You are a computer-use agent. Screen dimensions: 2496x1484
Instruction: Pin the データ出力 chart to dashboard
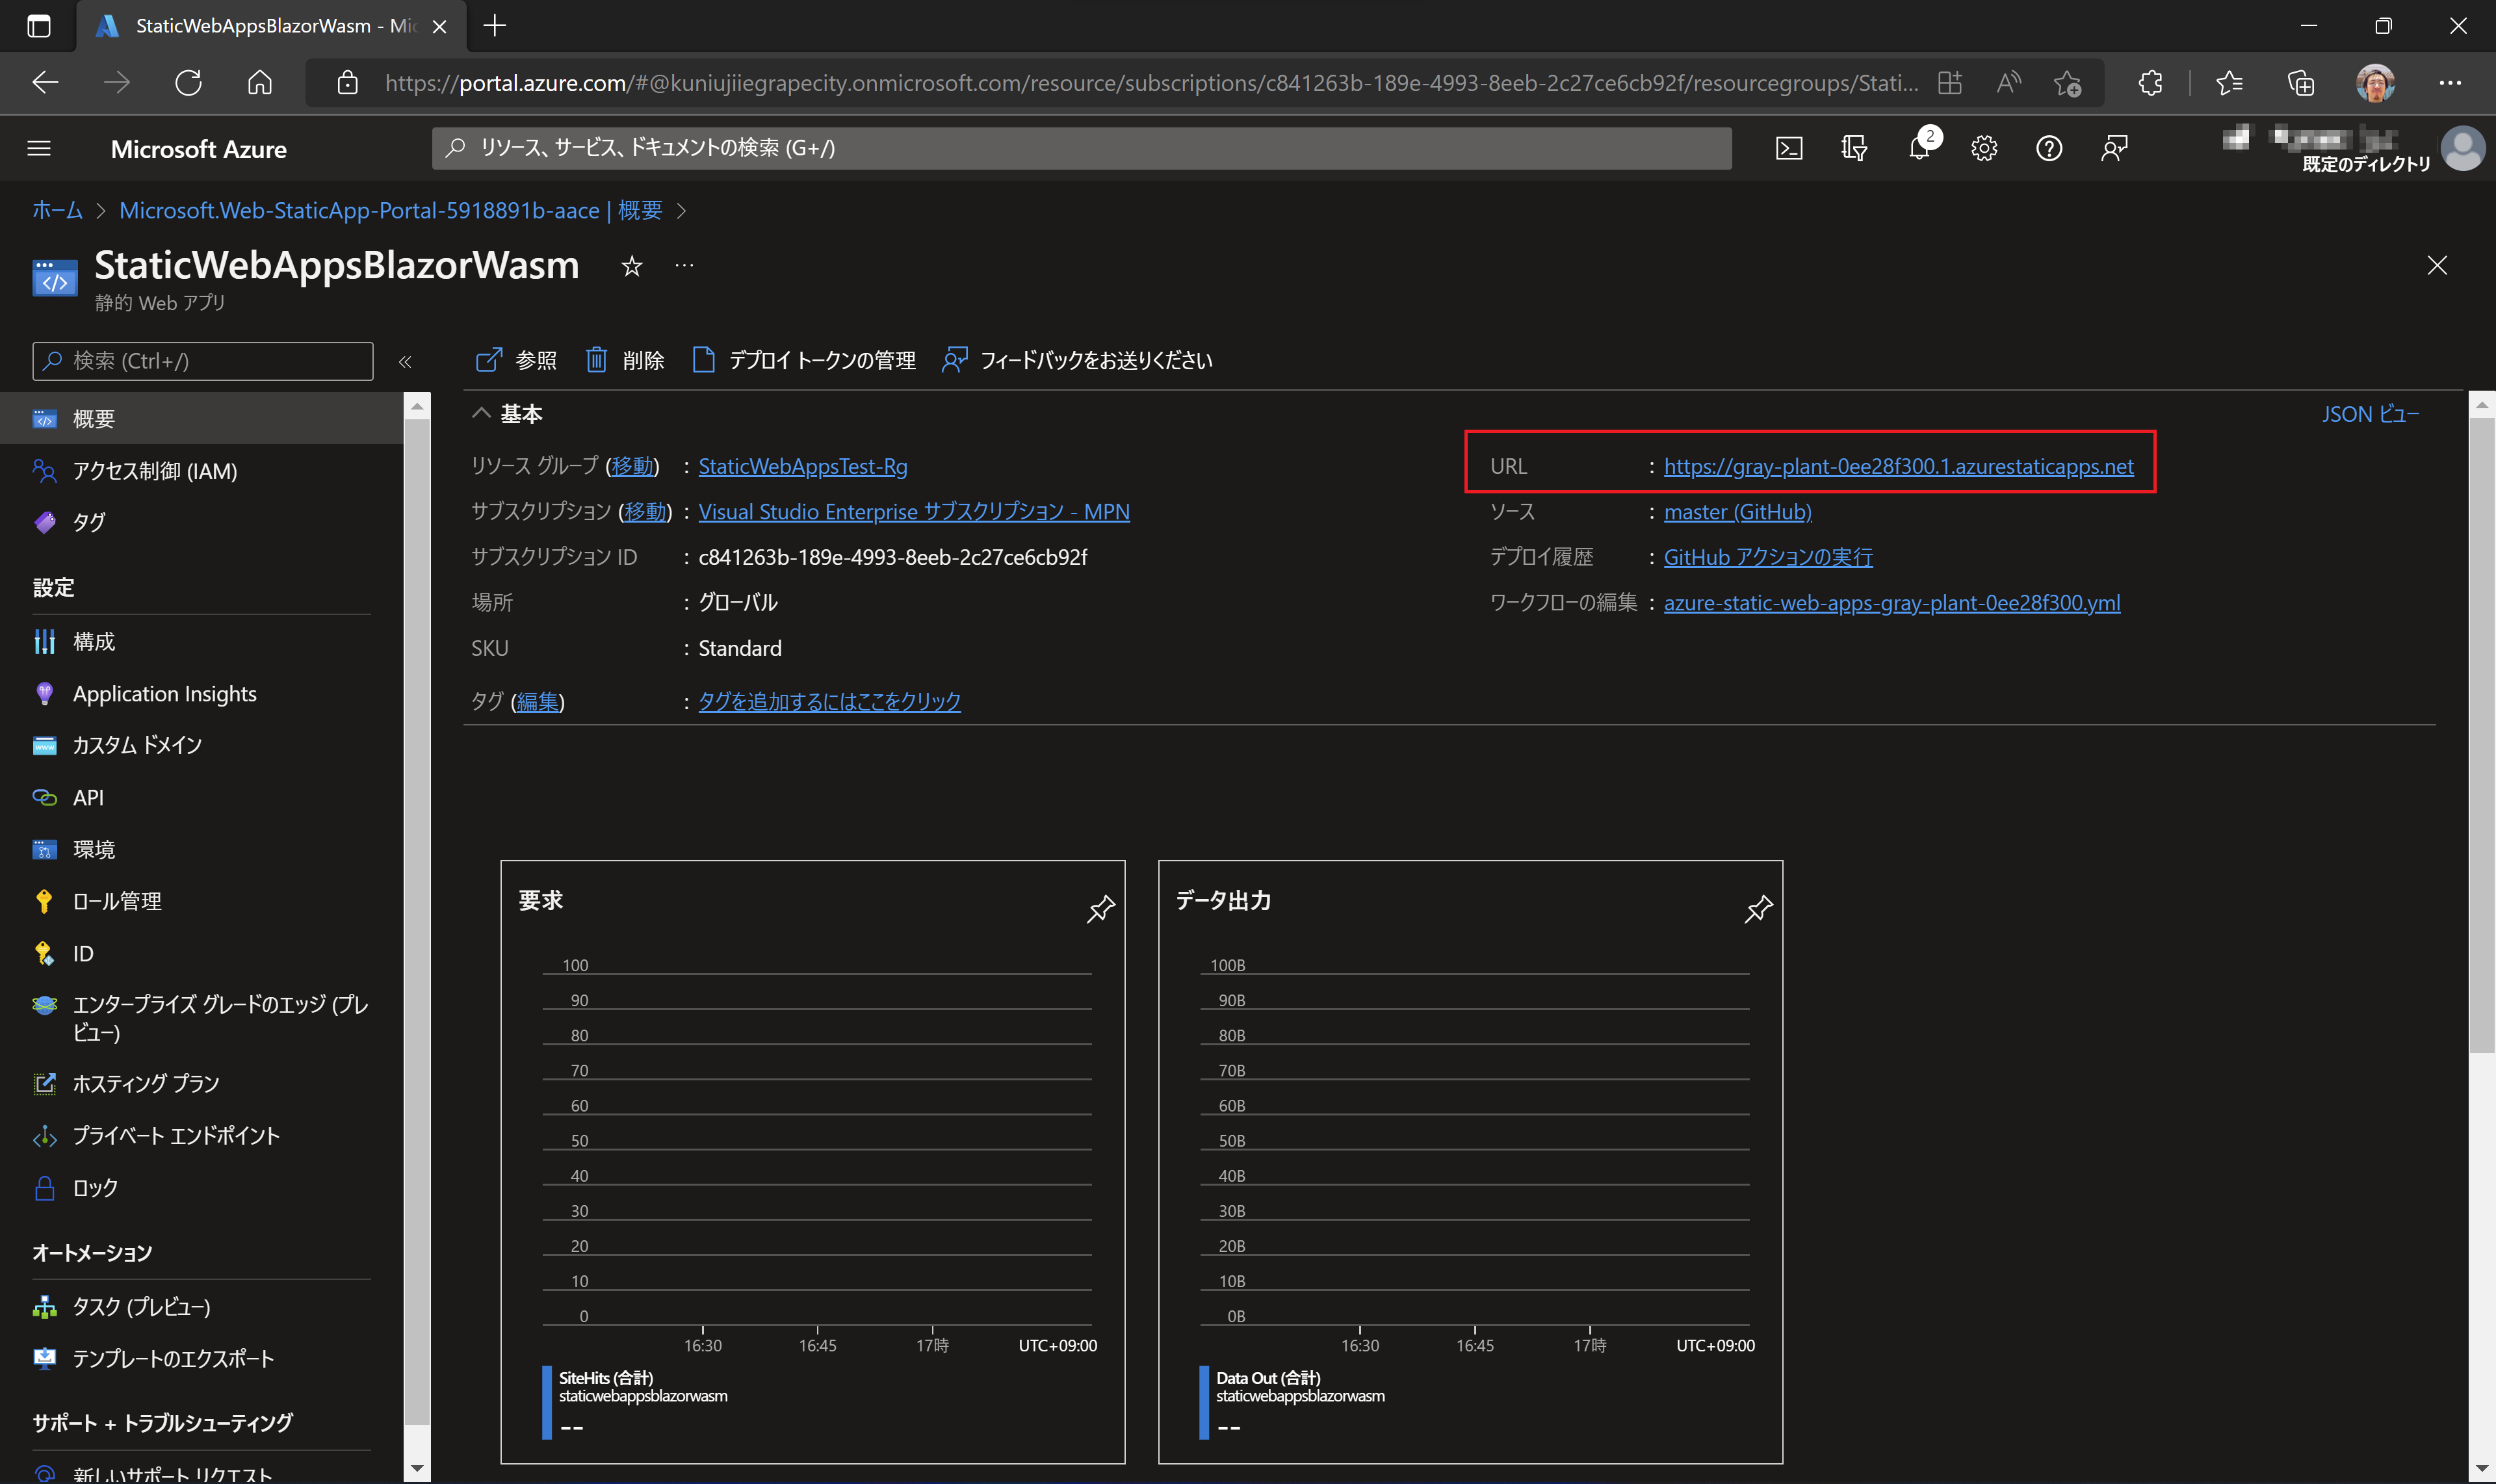pyautogui.click(x=1758, y=909)
